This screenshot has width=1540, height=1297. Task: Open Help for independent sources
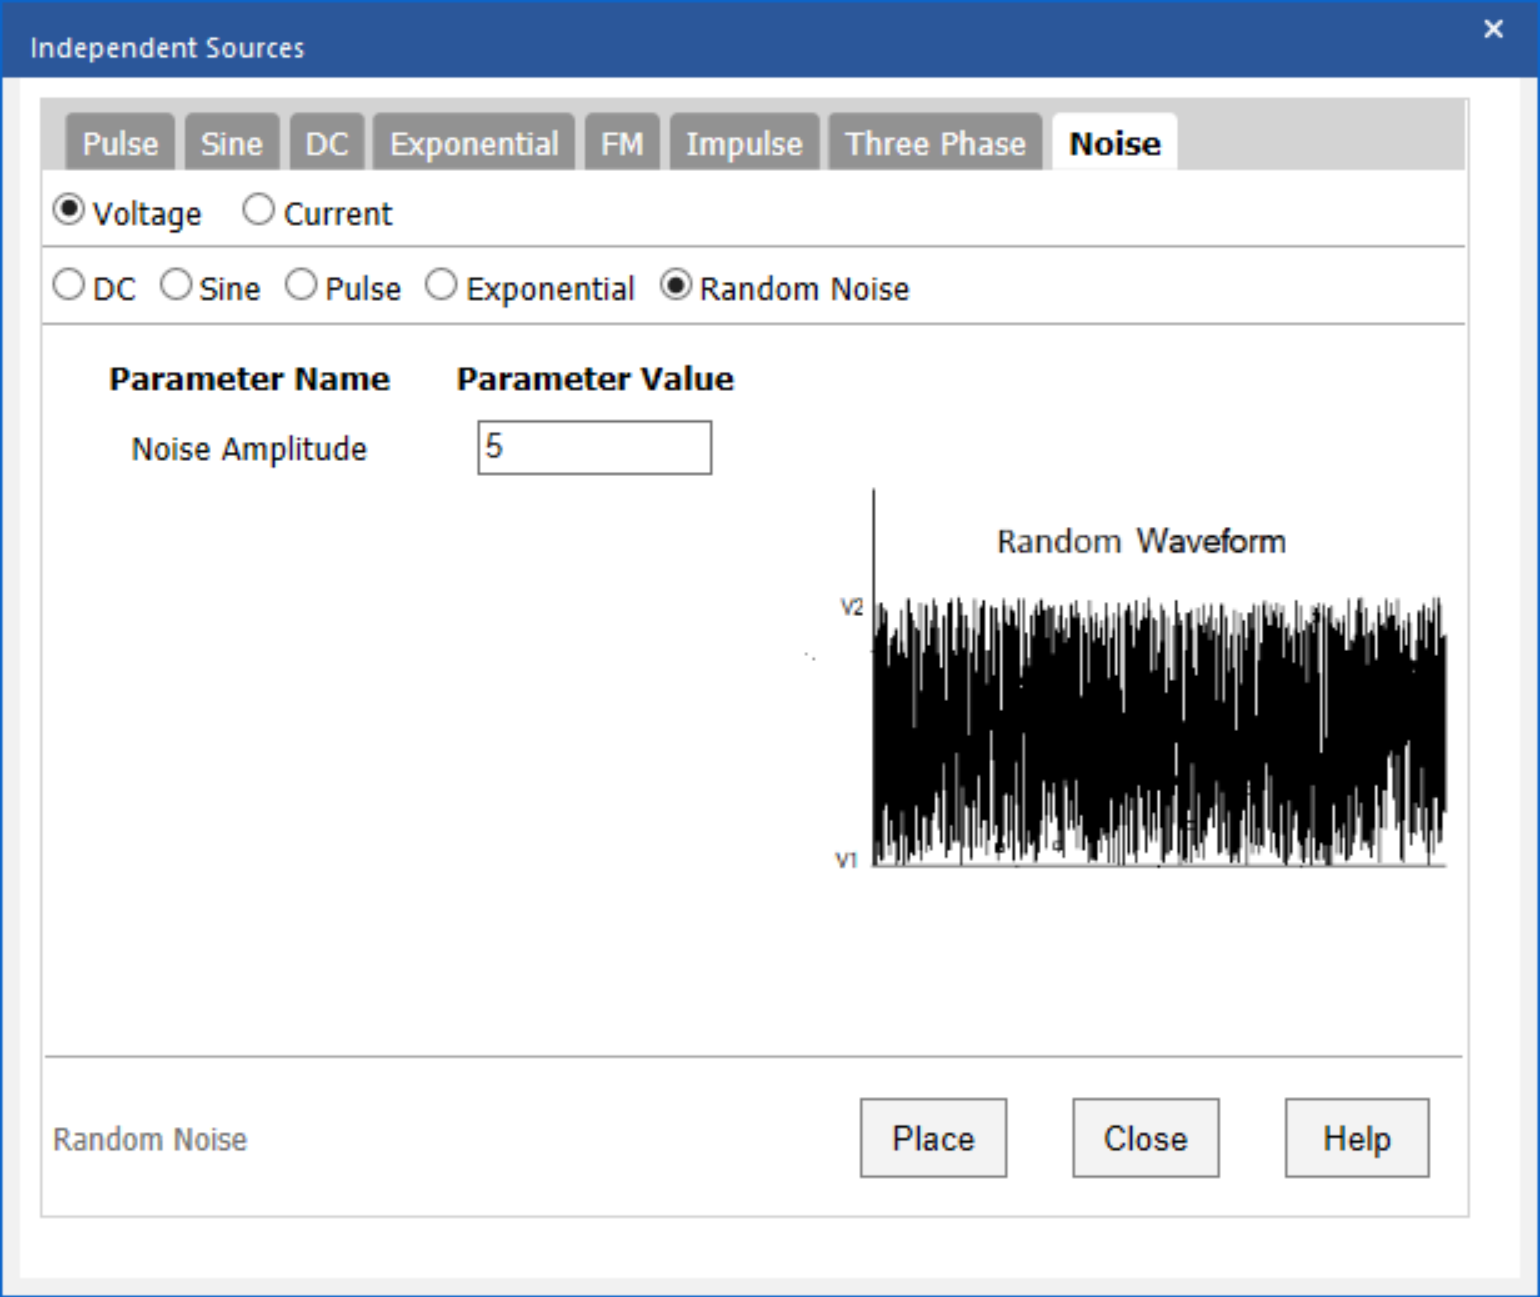click(1357, 1138)
